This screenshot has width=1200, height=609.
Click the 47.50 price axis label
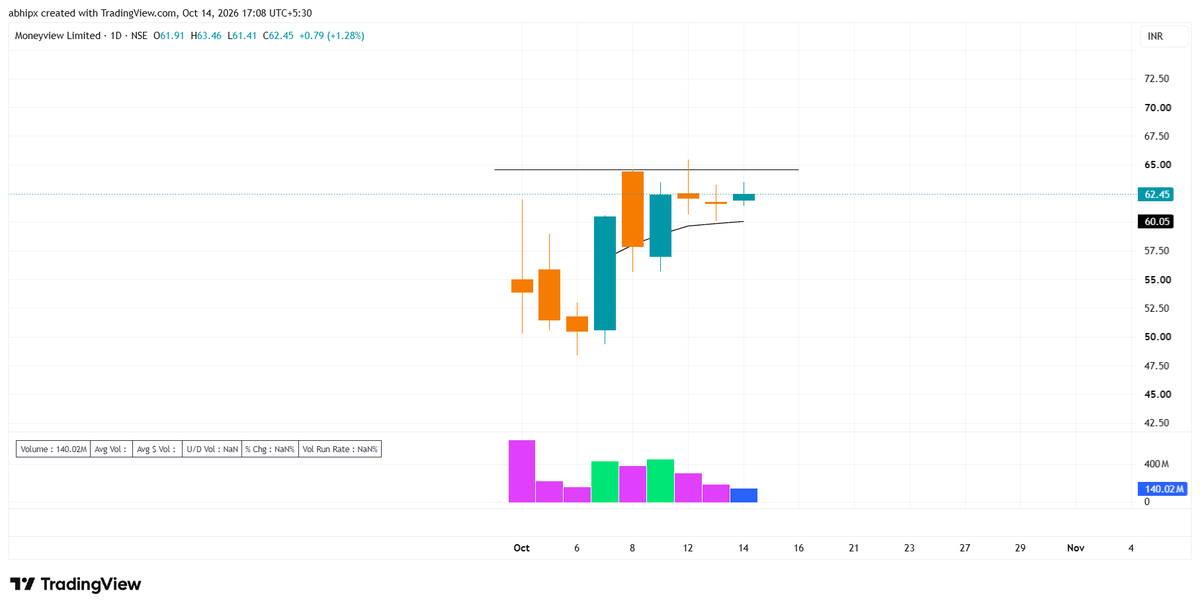pyautogui.click(x=1156, y=365)
